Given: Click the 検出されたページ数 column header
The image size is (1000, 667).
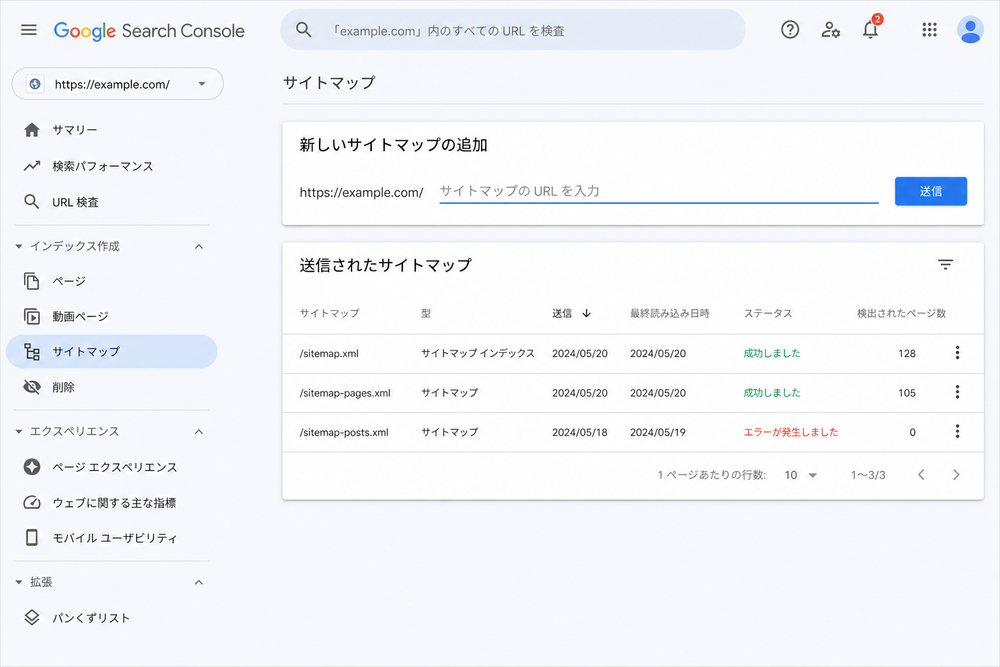Looking at the screenshot, I should pyautogui.click(x=901, y=313).
